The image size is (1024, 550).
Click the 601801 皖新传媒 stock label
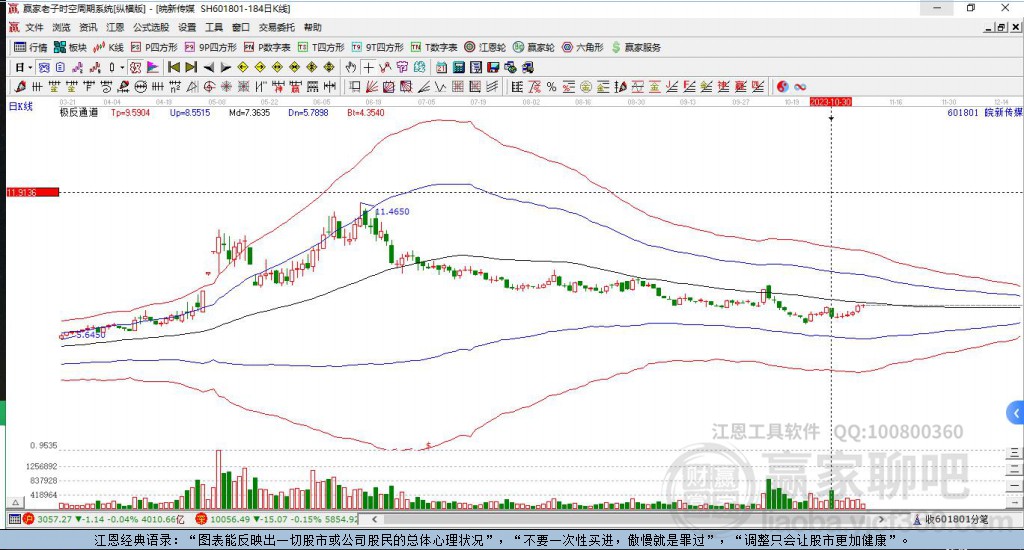pyautogui.click(x=984, y=112)
